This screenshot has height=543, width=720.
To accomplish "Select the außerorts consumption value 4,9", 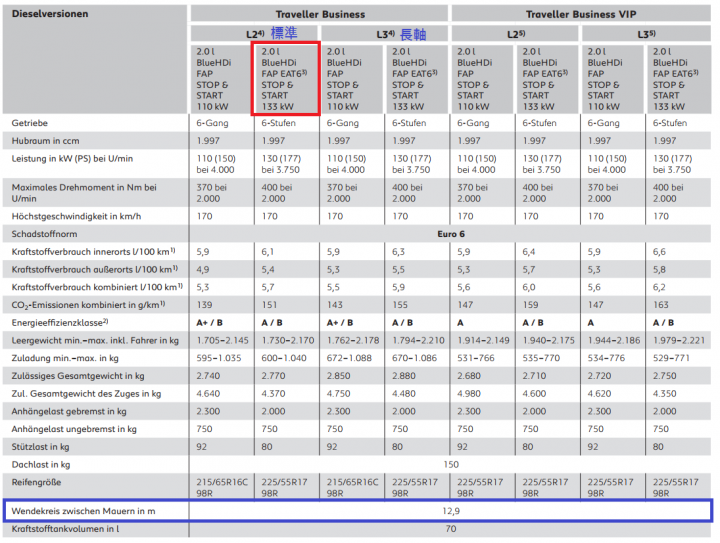I will pos(202,269).
